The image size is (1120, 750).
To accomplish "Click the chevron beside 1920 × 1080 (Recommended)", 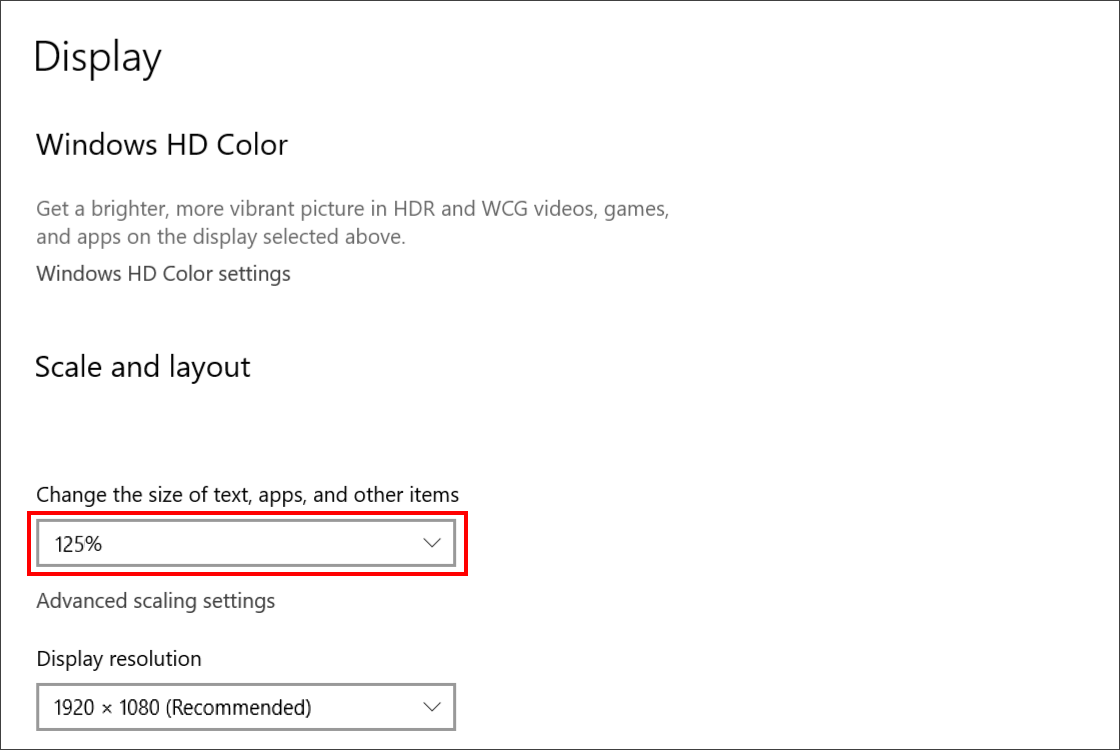I will tap(431, 707).
